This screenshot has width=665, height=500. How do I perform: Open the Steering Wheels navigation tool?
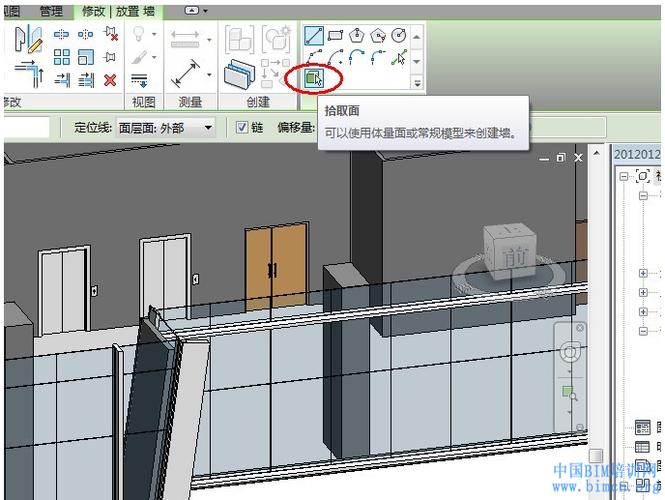click(569, 352)
